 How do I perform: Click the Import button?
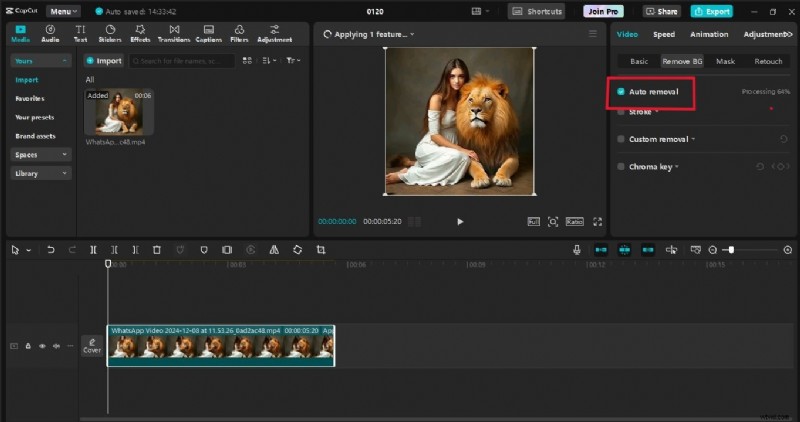tap(104, 60)
